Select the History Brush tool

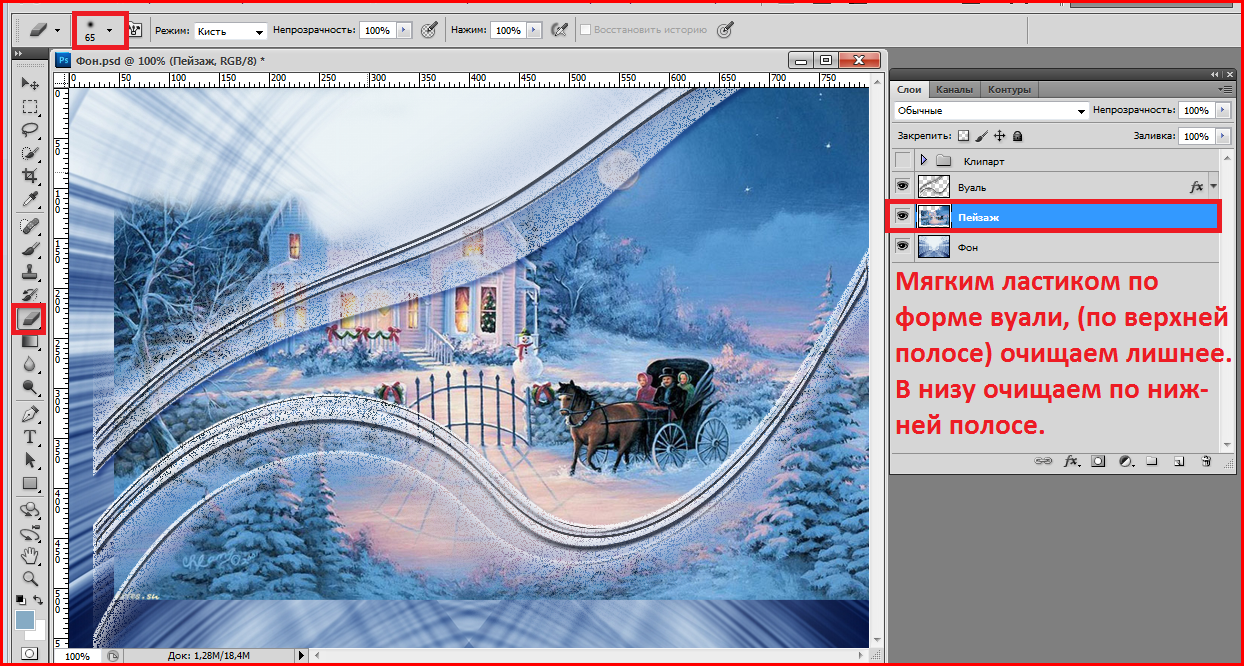30,294
